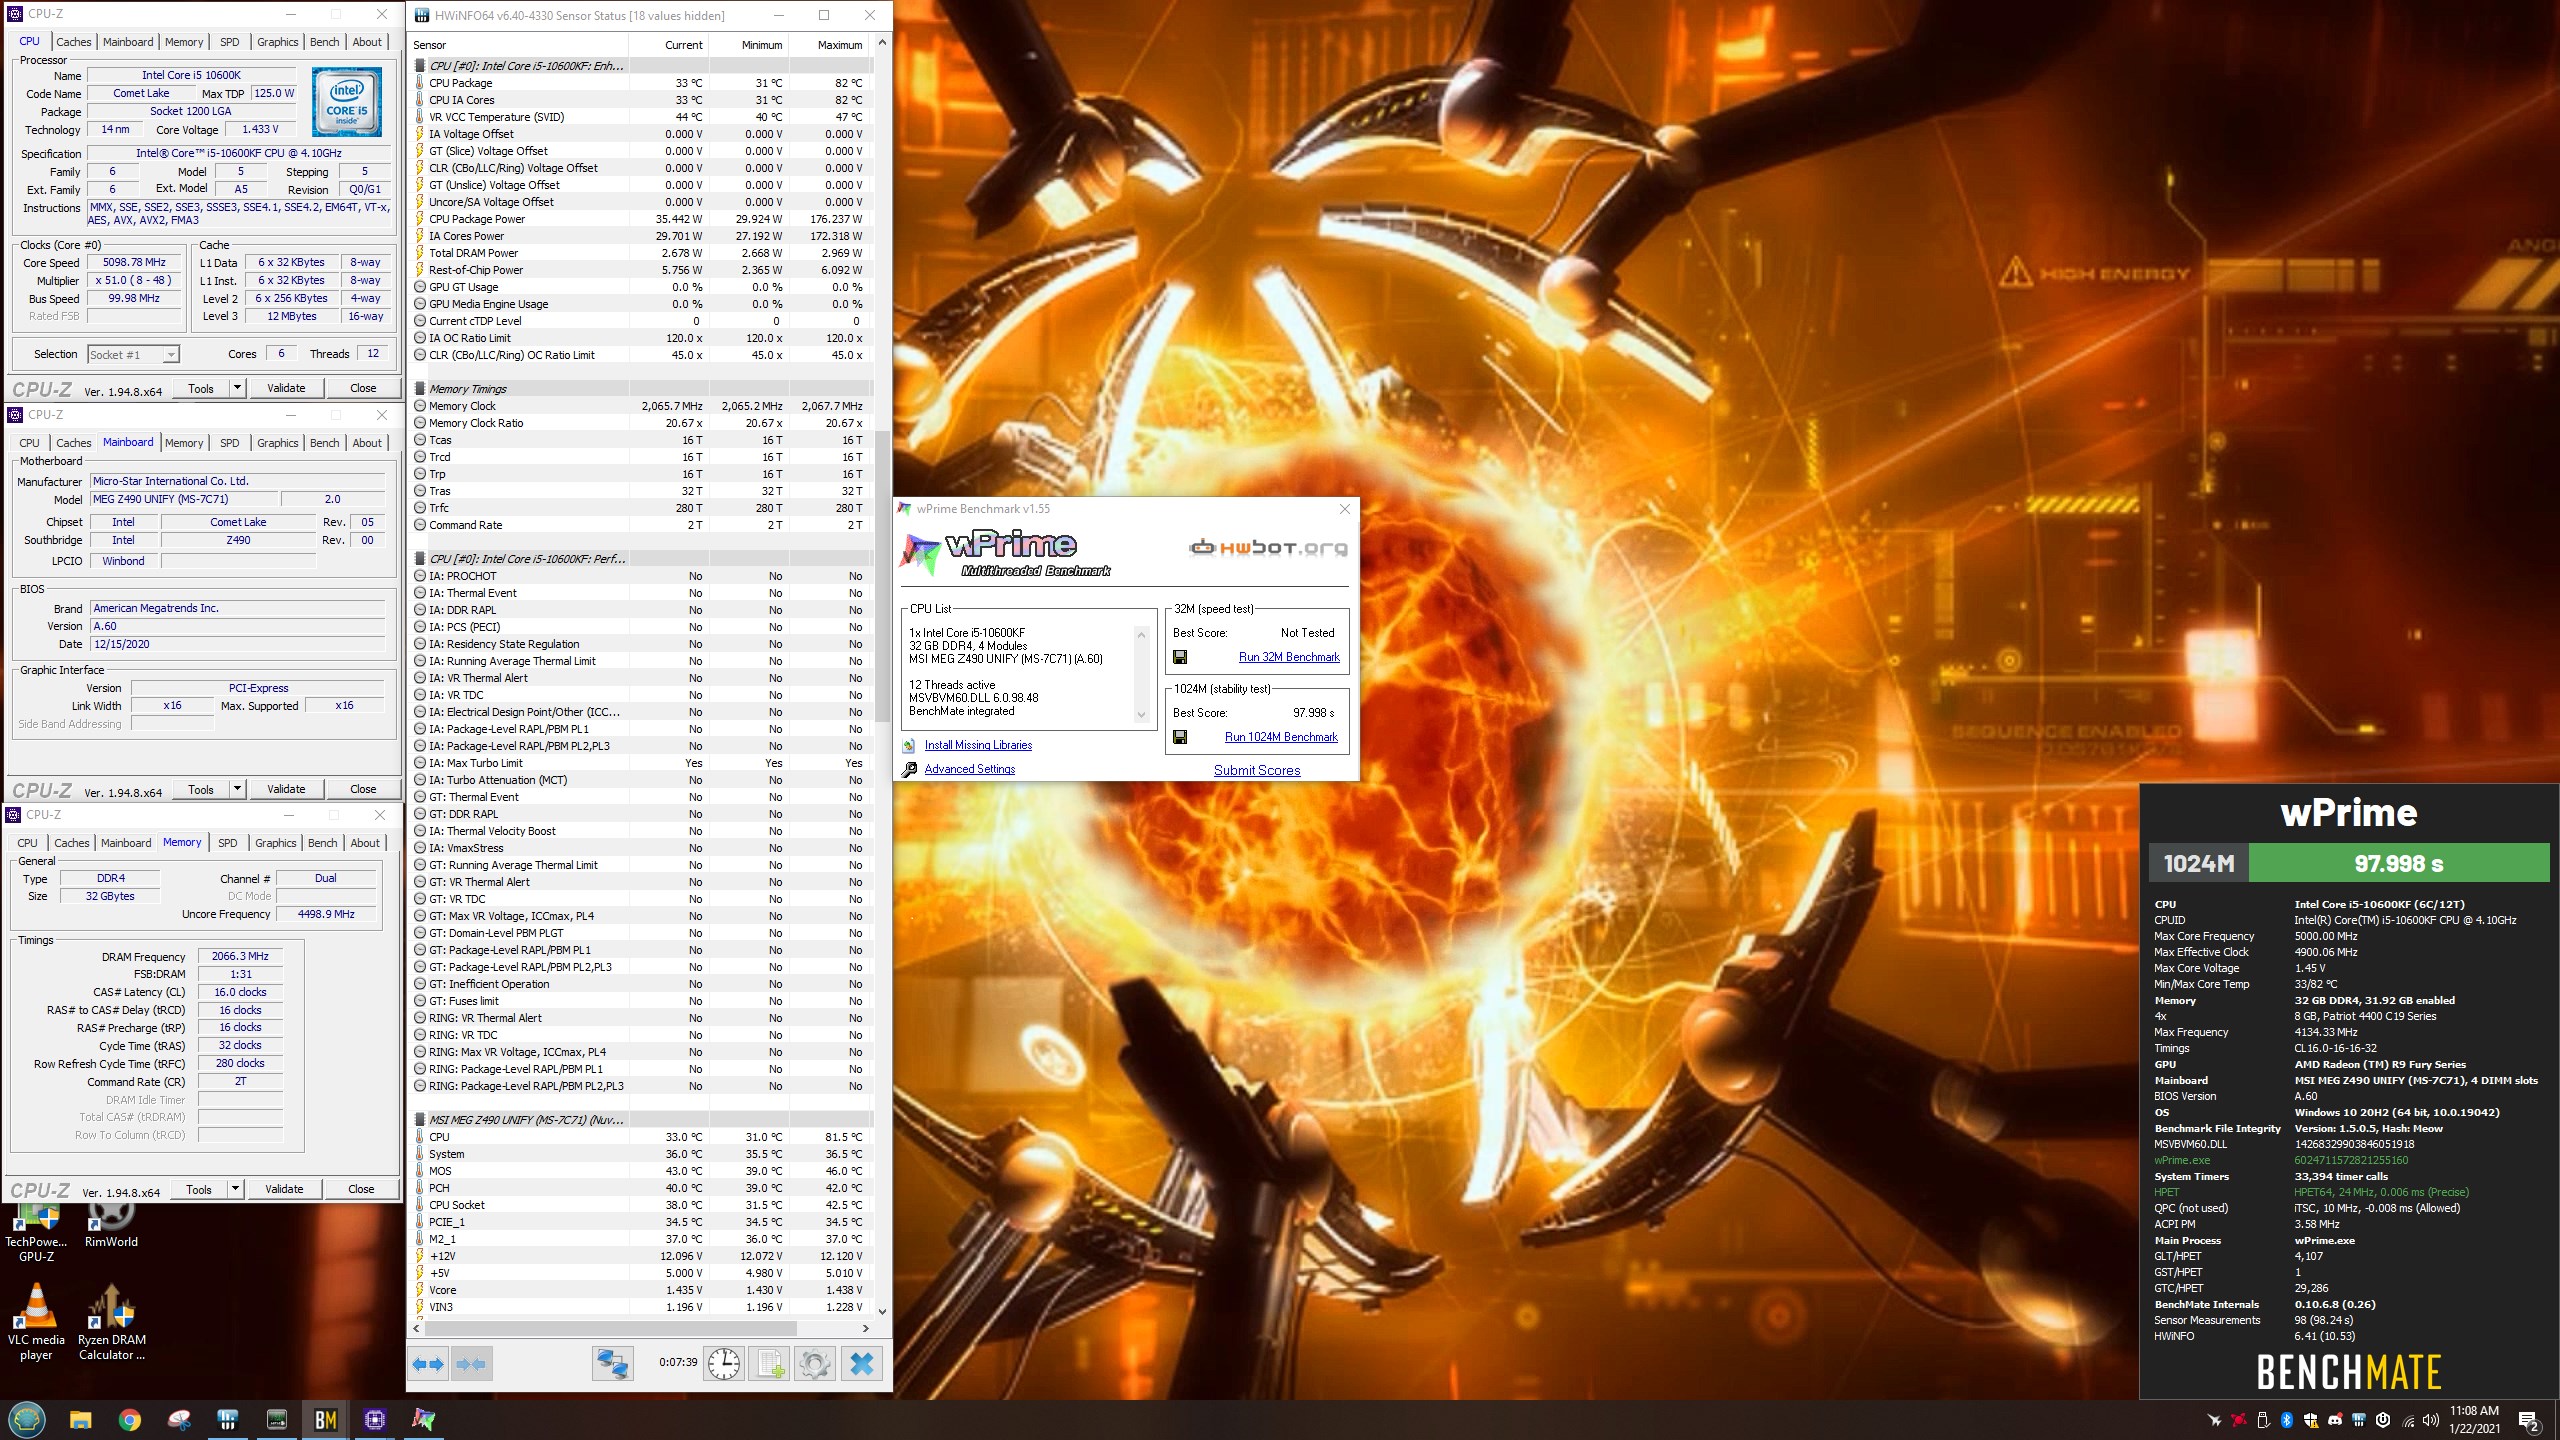Image resolution: width=2560 pixels, height=1440 pixels.
Task: Click HWiNFO vertical scrollbar thumb
Action: click(x=882, y=575)
